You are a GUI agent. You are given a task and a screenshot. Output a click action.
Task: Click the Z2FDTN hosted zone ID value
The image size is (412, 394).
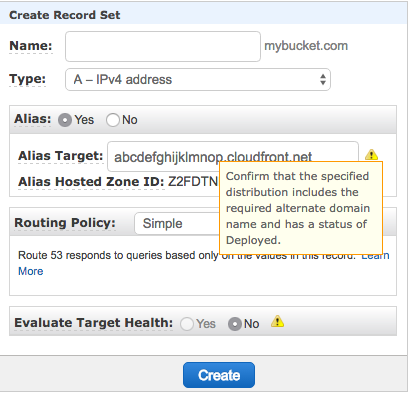pos(193,182)
